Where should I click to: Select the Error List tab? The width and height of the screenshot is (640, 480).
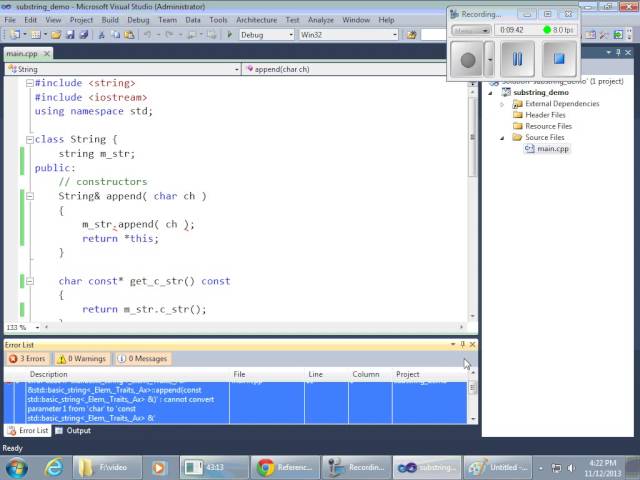[x=28, y=431]
